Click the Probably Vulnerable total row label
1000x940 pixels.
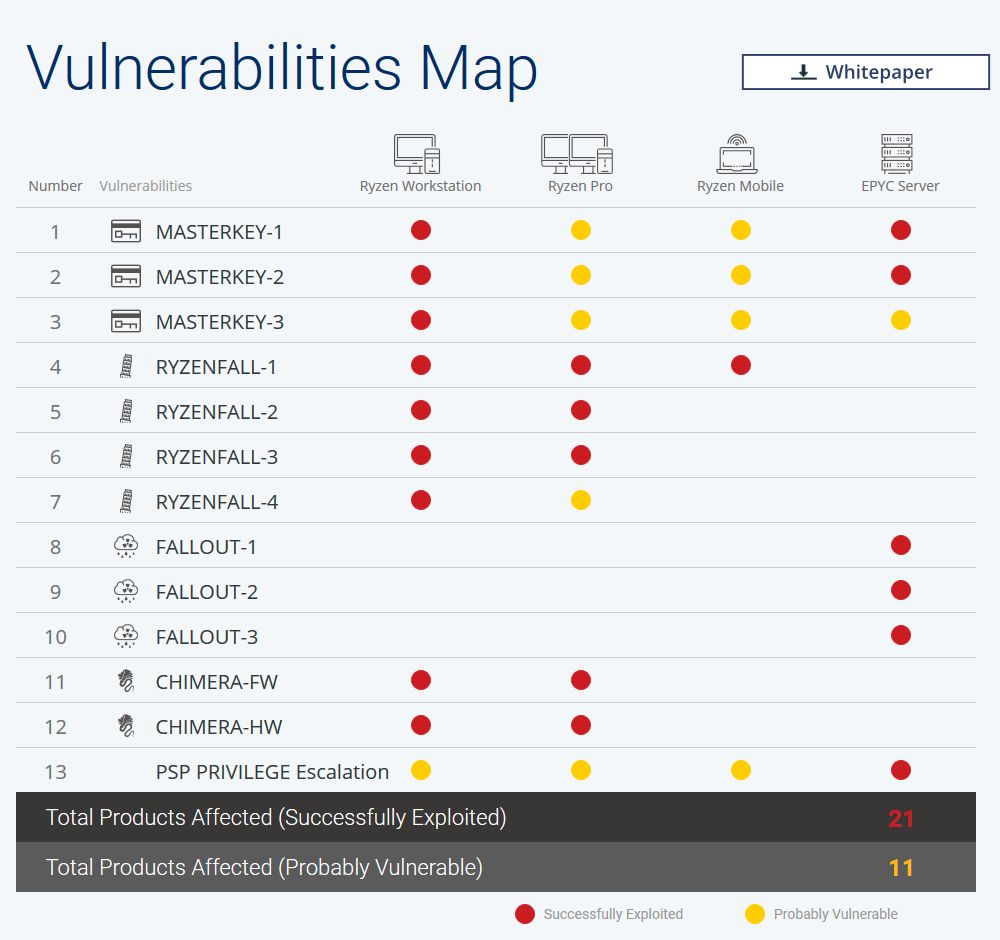(264, 867)
